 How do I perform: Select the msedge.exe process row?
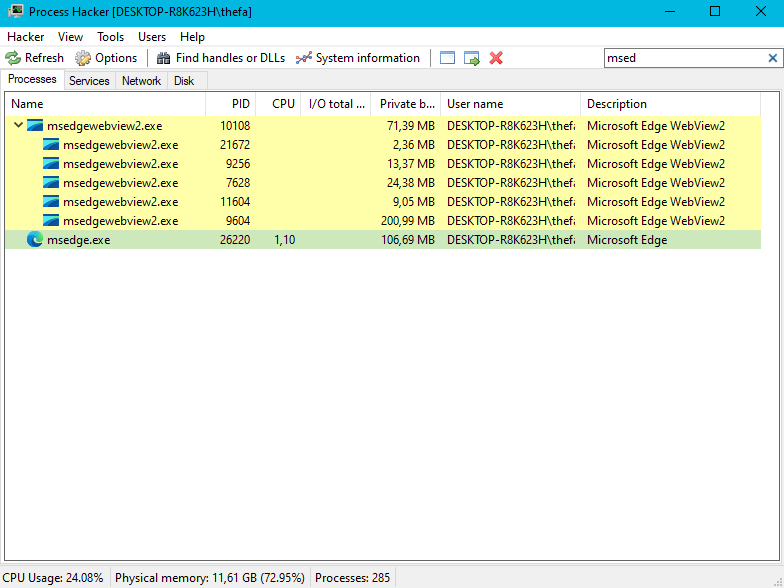click(383, 240)
